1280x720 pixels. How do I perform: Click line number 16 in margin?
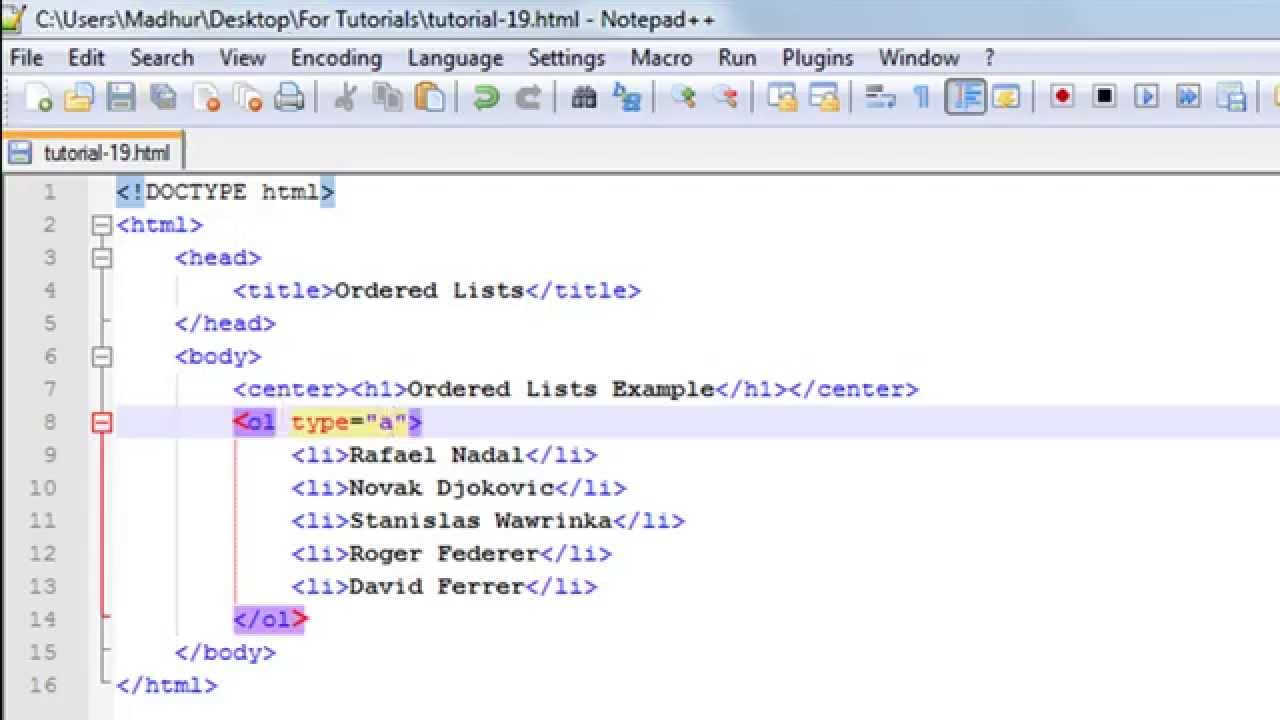click(43, 686)
